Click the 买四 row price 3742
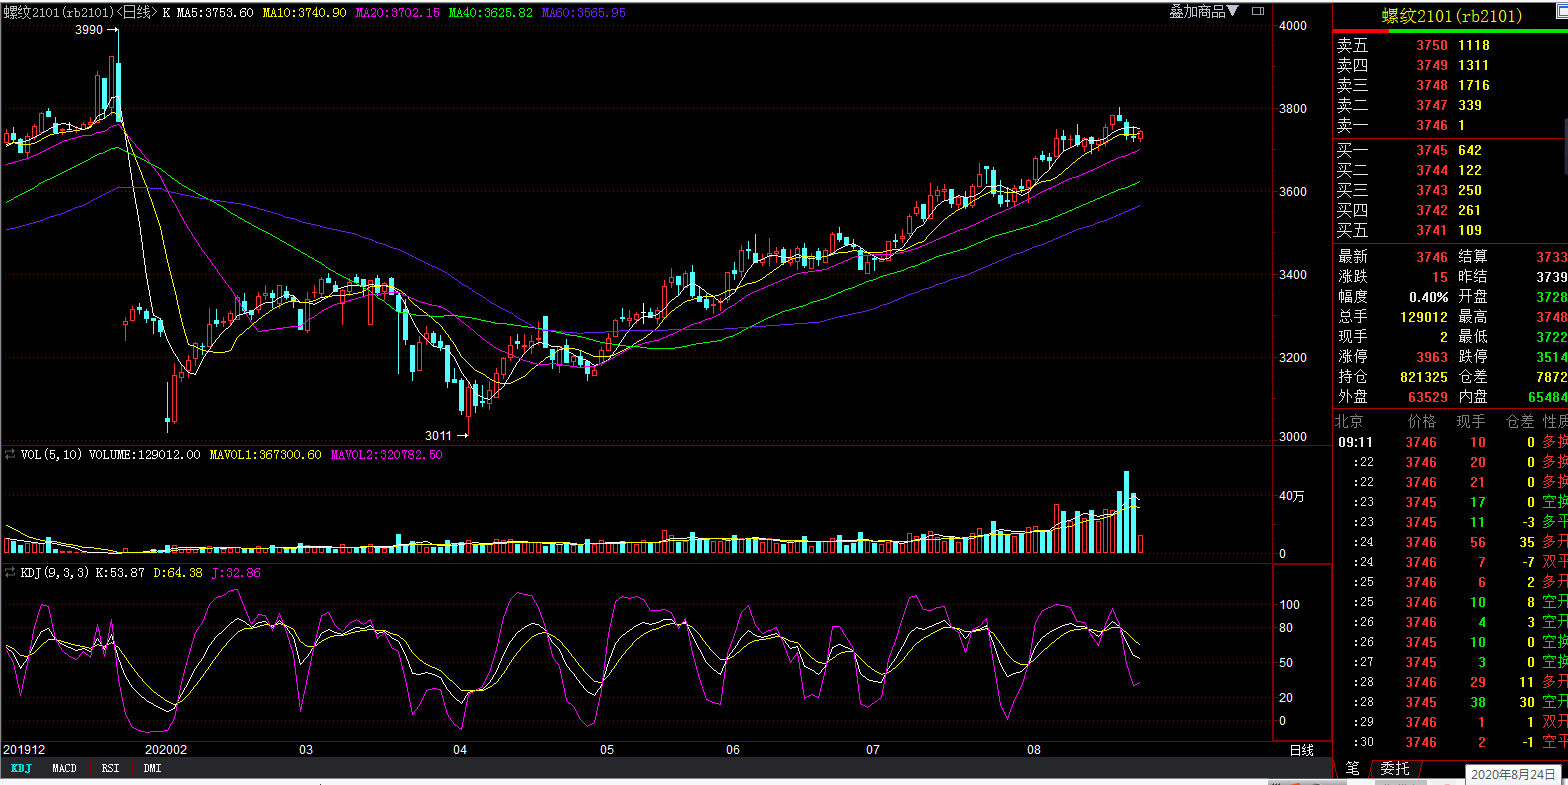 [1431, 210]
